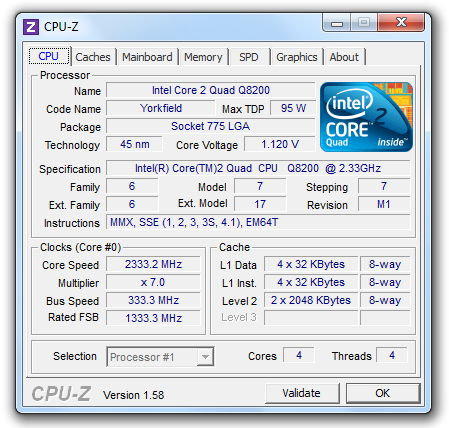Click the L1 Inst. size '4 x 32 KBytes'
This screenshot has height=428, width=449.
(311, 282)
